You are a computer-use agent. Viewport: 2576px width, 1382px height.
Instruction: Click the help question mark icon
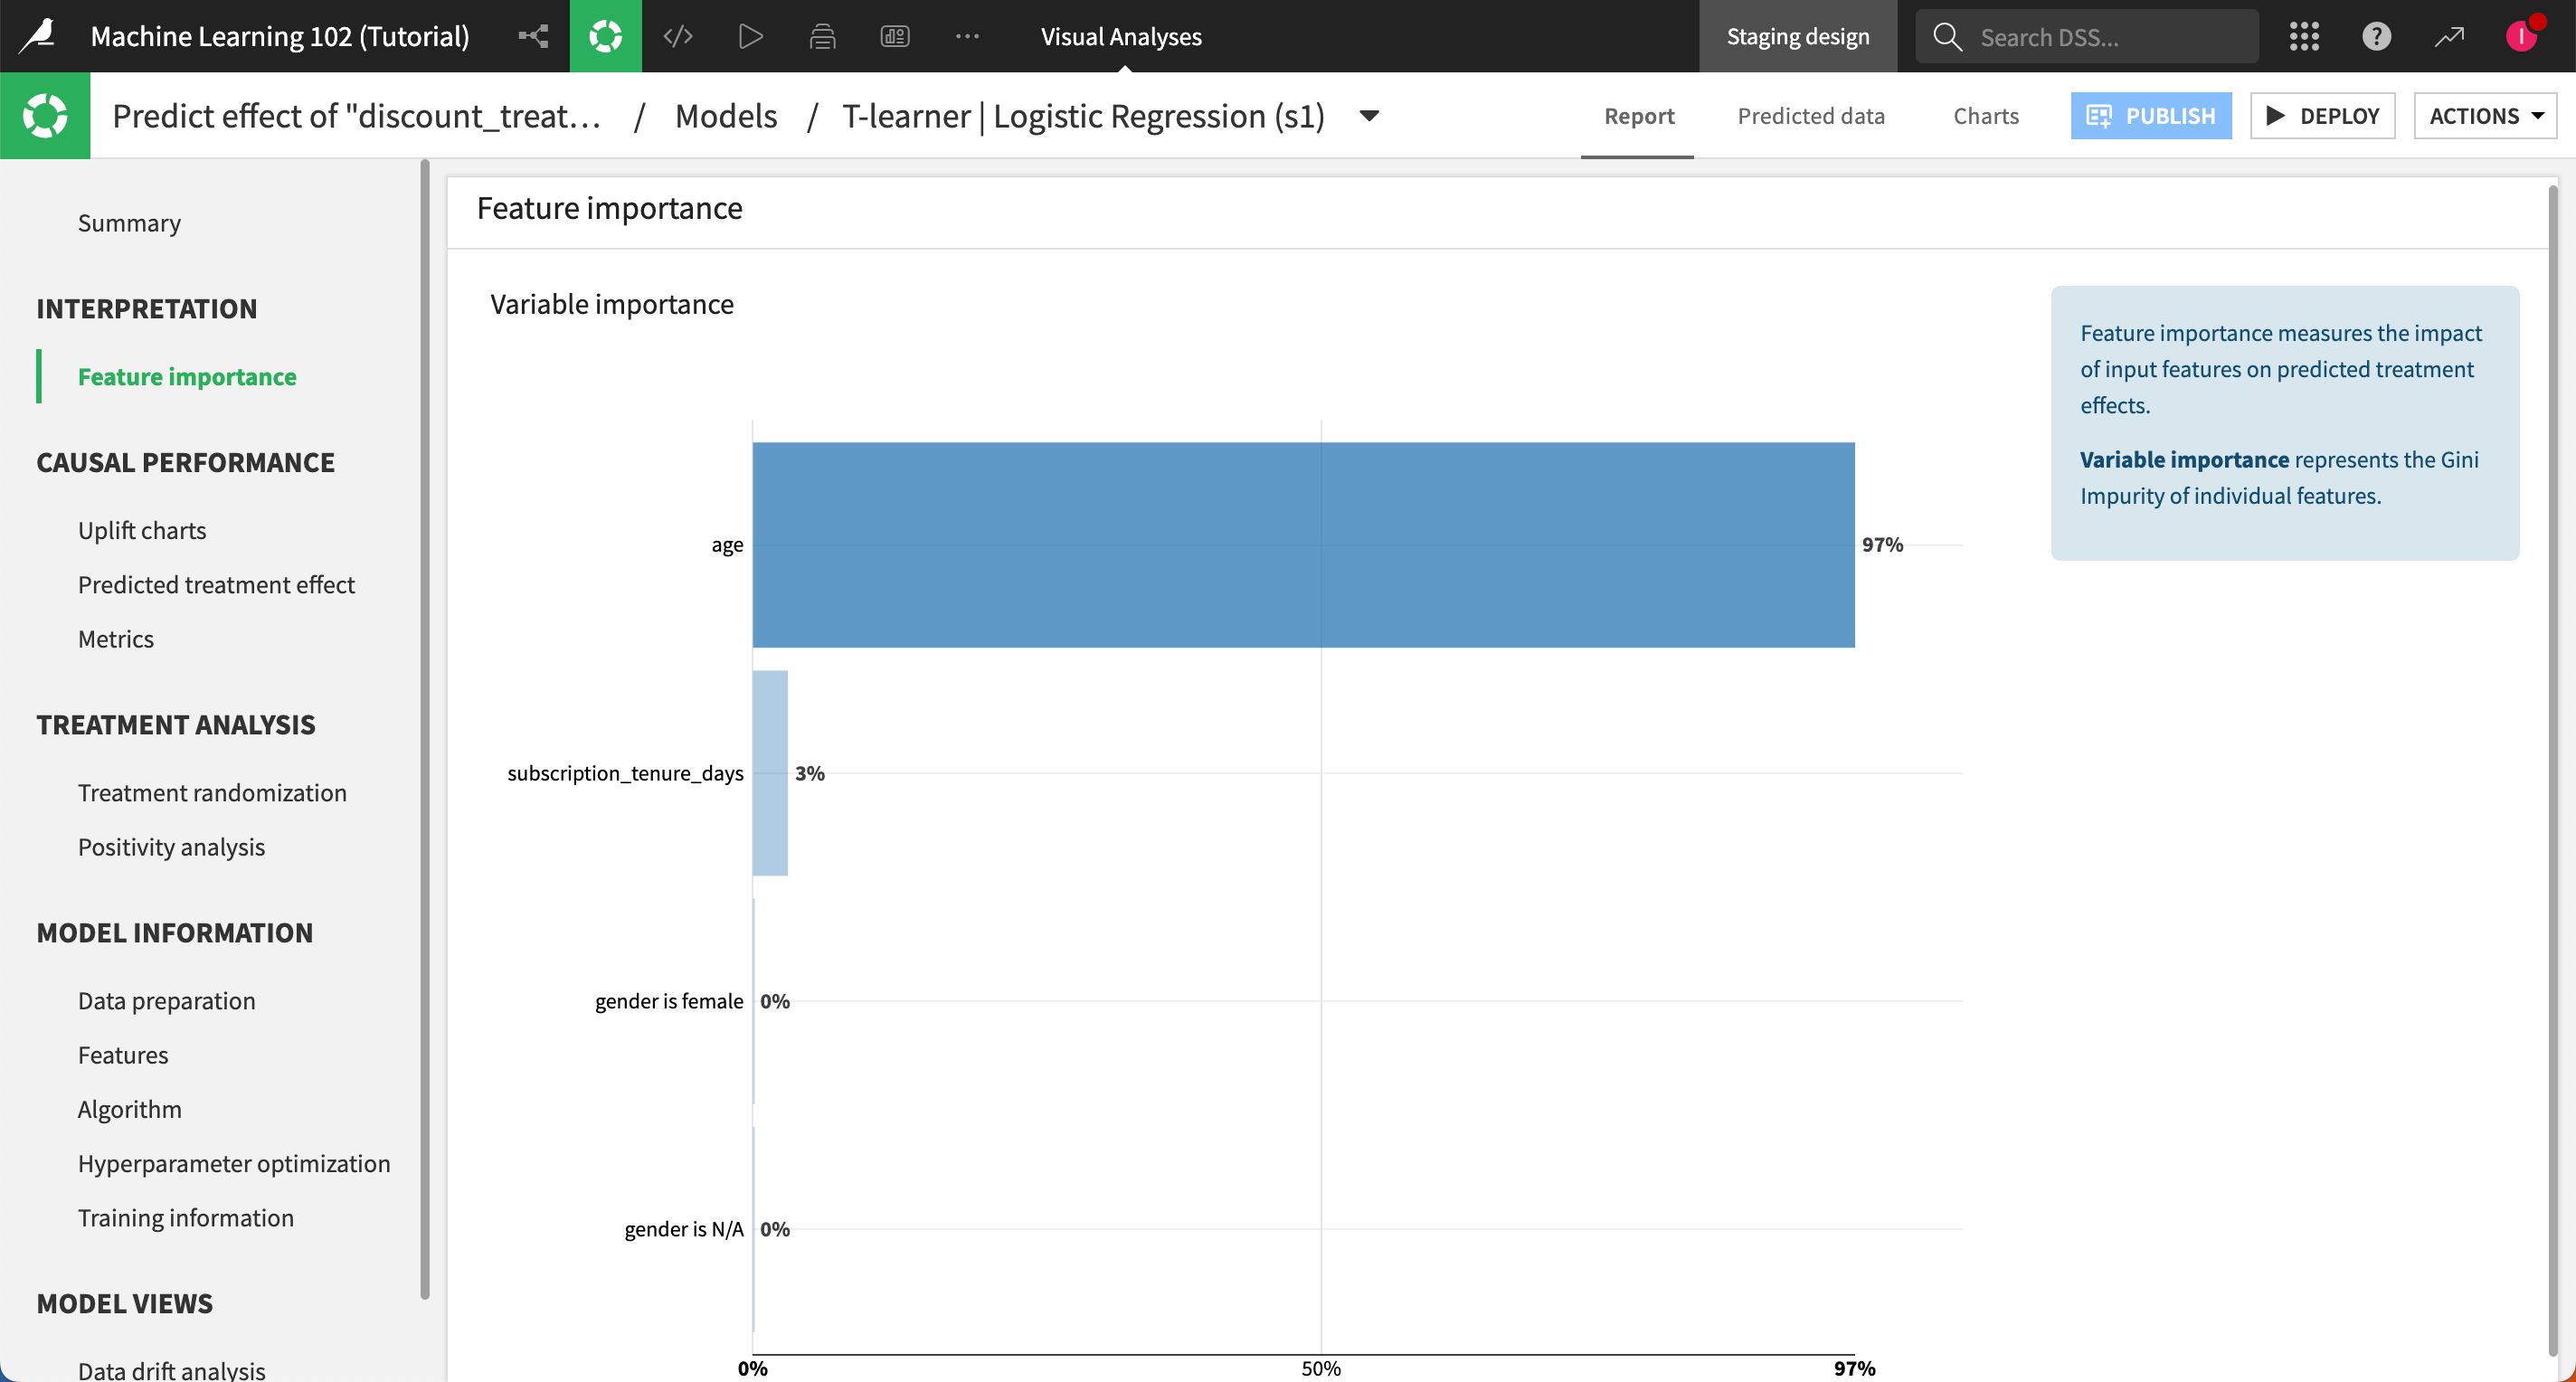(2376, 36)
